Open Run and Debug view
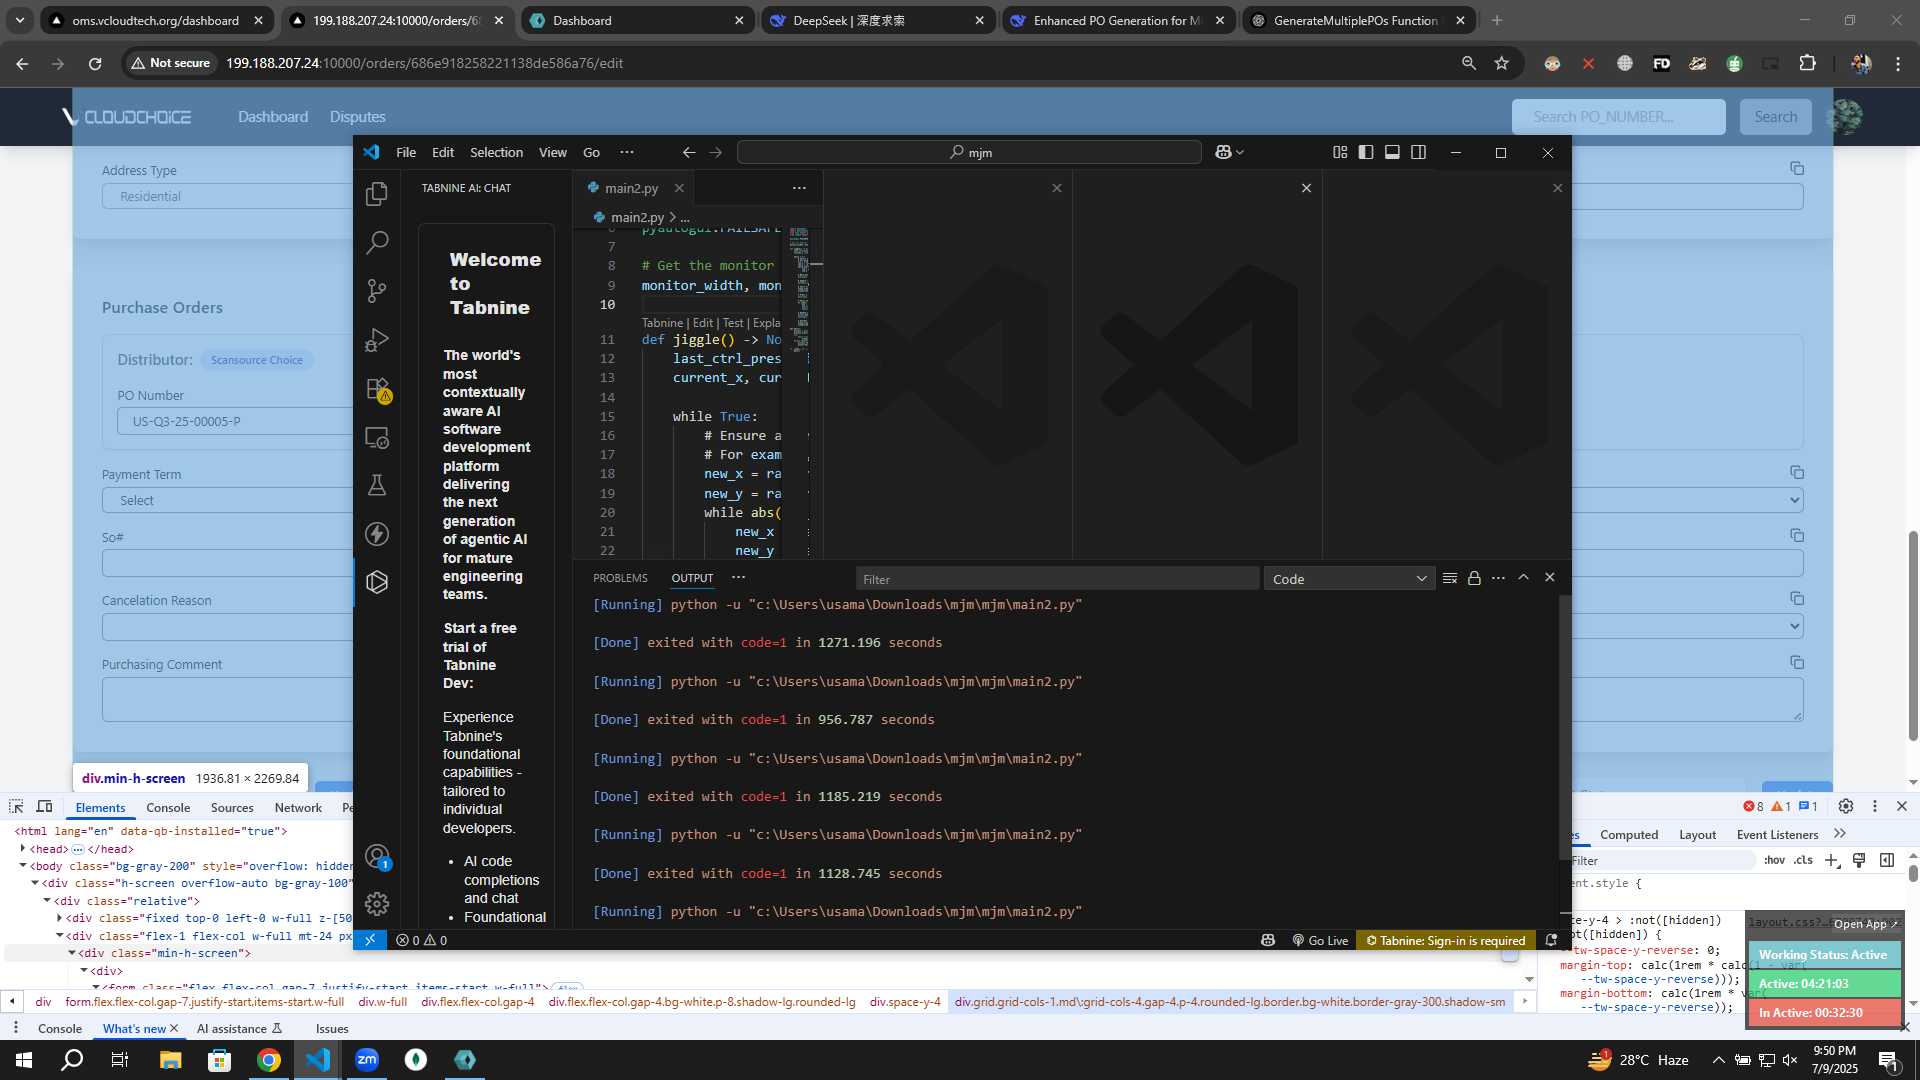 click(x=377, y=340)
